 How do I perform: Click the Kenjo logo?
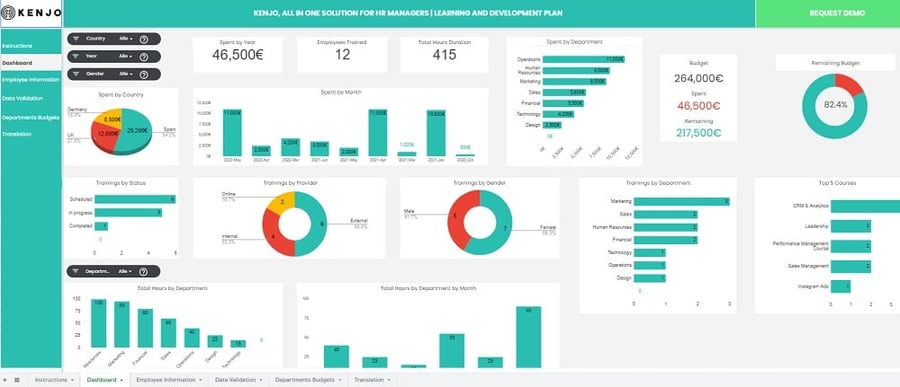pos(31,13)
